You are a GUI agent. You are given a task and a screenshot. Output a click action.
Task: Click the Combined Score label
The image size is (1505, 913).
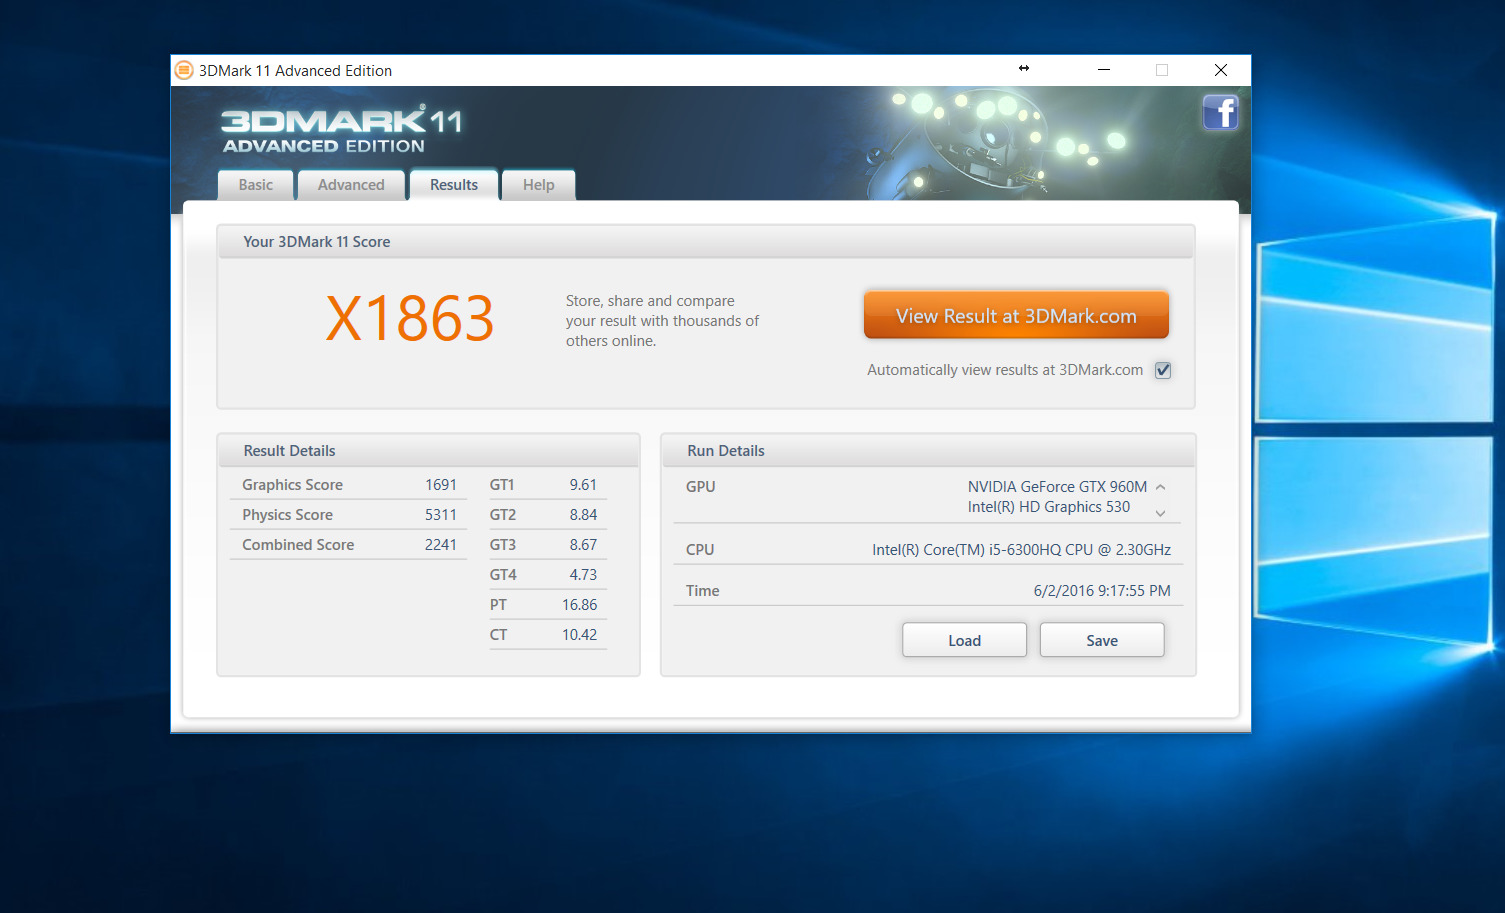coord(298,545)
